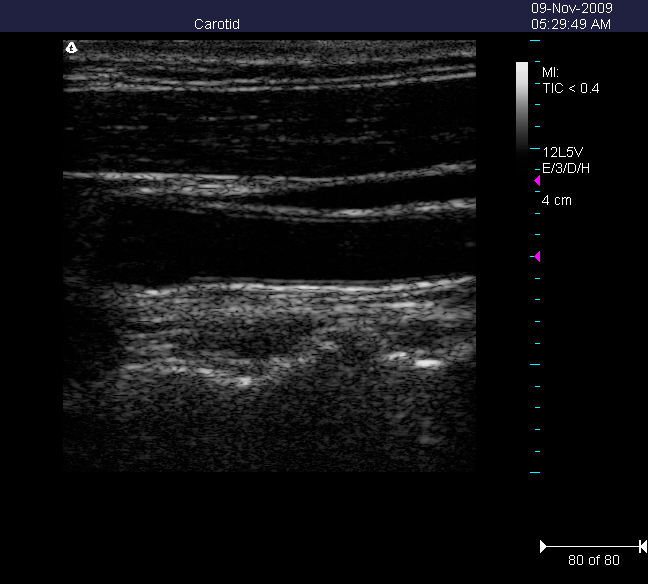Click the topmost cyan depth scale tick

534,41
